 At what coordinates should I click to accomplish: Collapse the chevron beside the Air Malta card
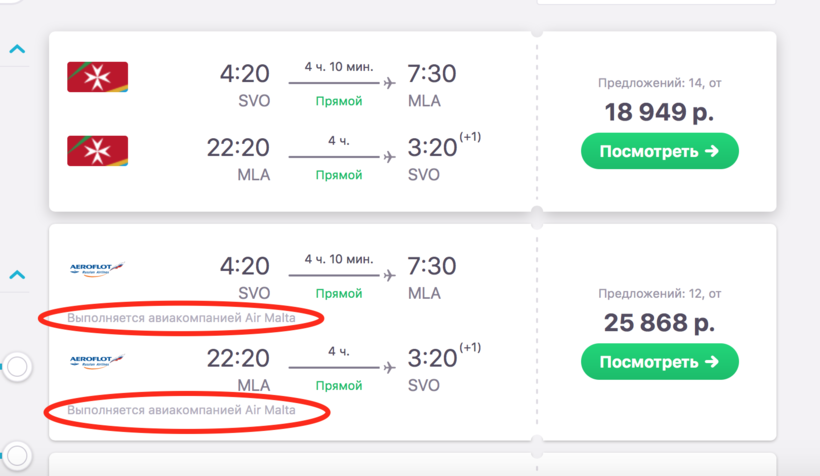coord(17,48)
